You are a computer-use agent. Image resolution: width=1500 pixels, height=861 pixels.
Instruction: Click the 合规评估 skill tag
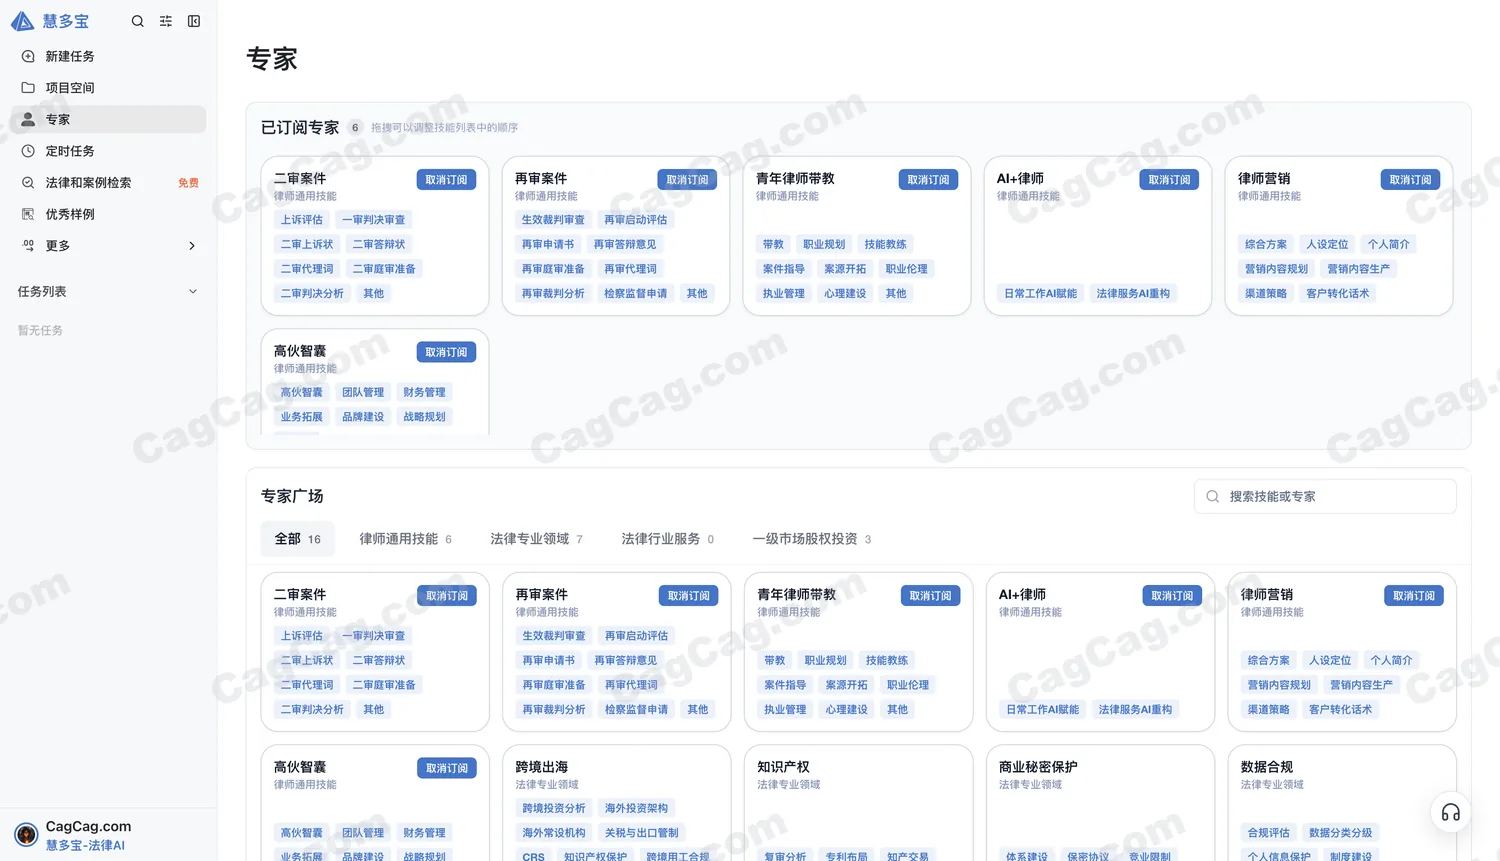pyautogui.click(x=1269, y=833)
